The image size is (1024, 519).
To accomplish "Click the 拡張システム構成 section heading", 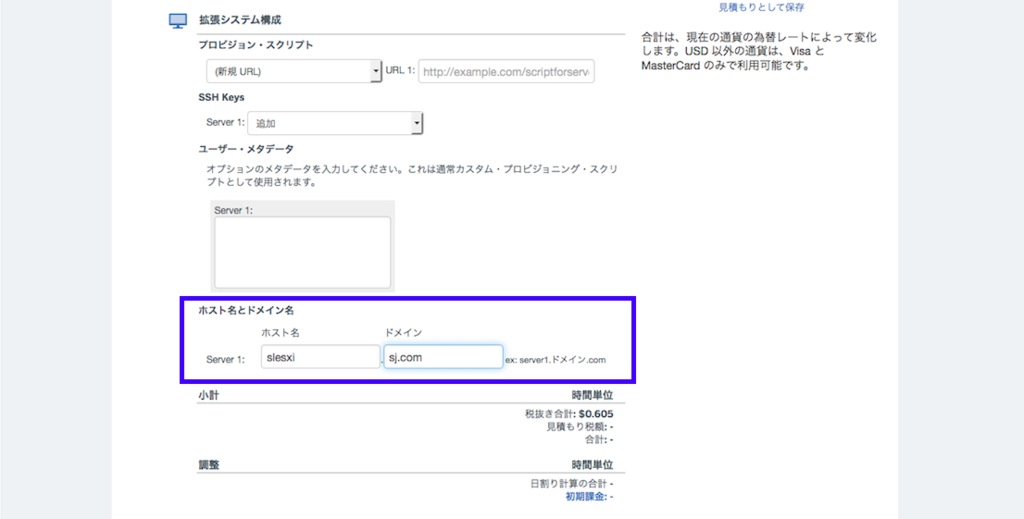I will pyautogui.click(x=240, y=20).
